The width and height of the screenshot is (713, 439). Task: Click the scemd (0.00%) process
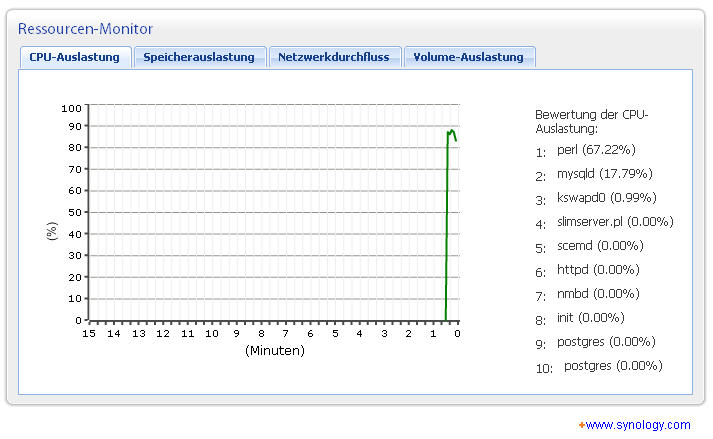click(600, 246)
